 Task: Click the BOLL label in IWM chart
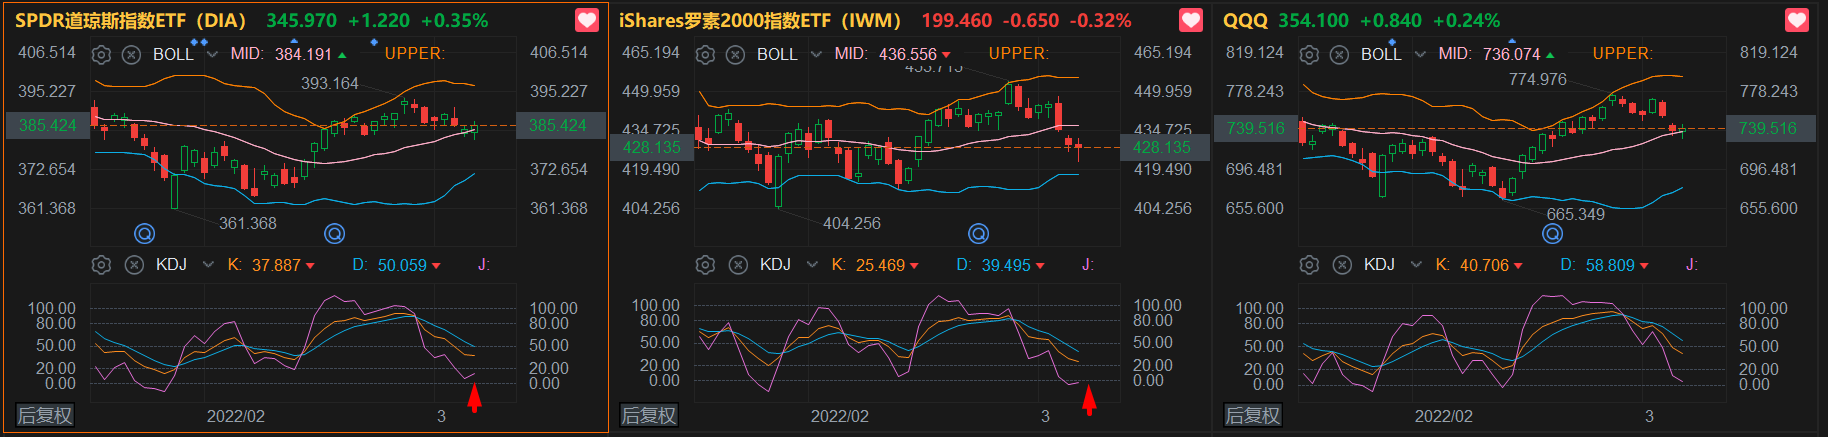pos(777,54)
